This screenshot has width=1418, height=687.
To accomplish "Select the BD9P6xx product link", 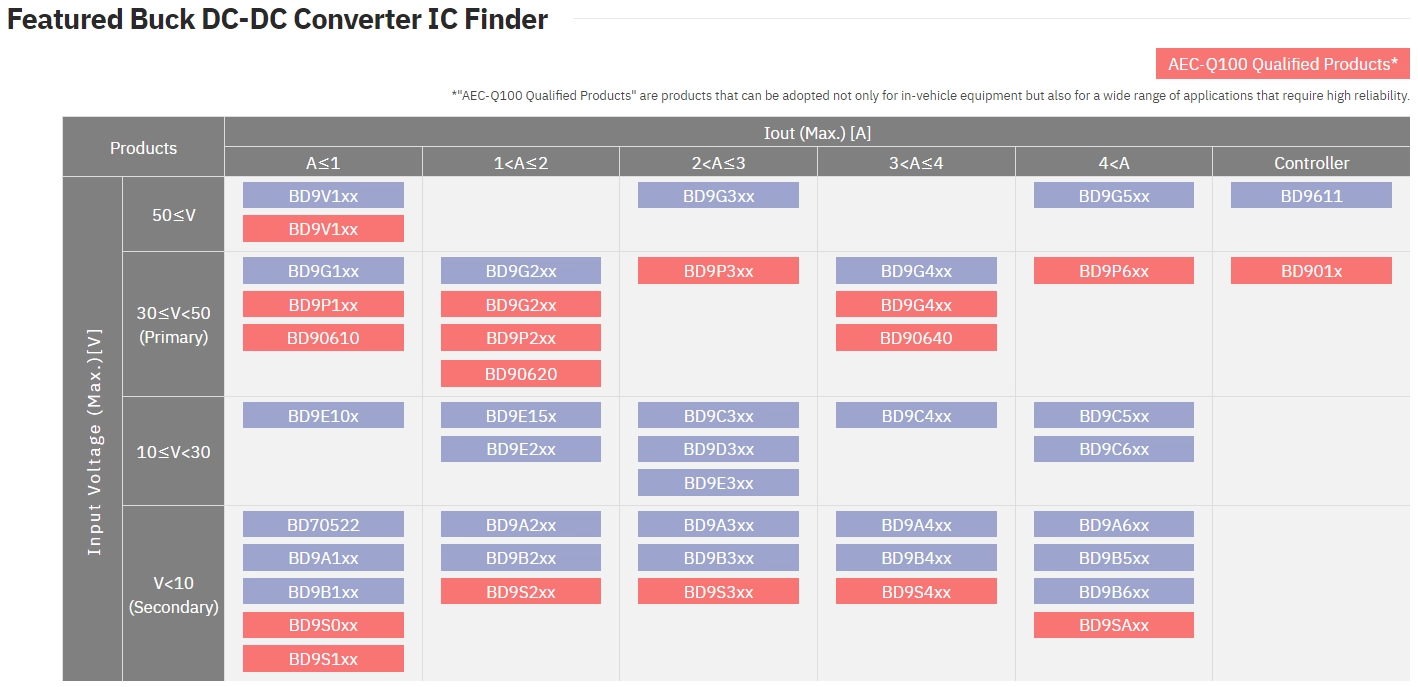I will click(1114, 271).
